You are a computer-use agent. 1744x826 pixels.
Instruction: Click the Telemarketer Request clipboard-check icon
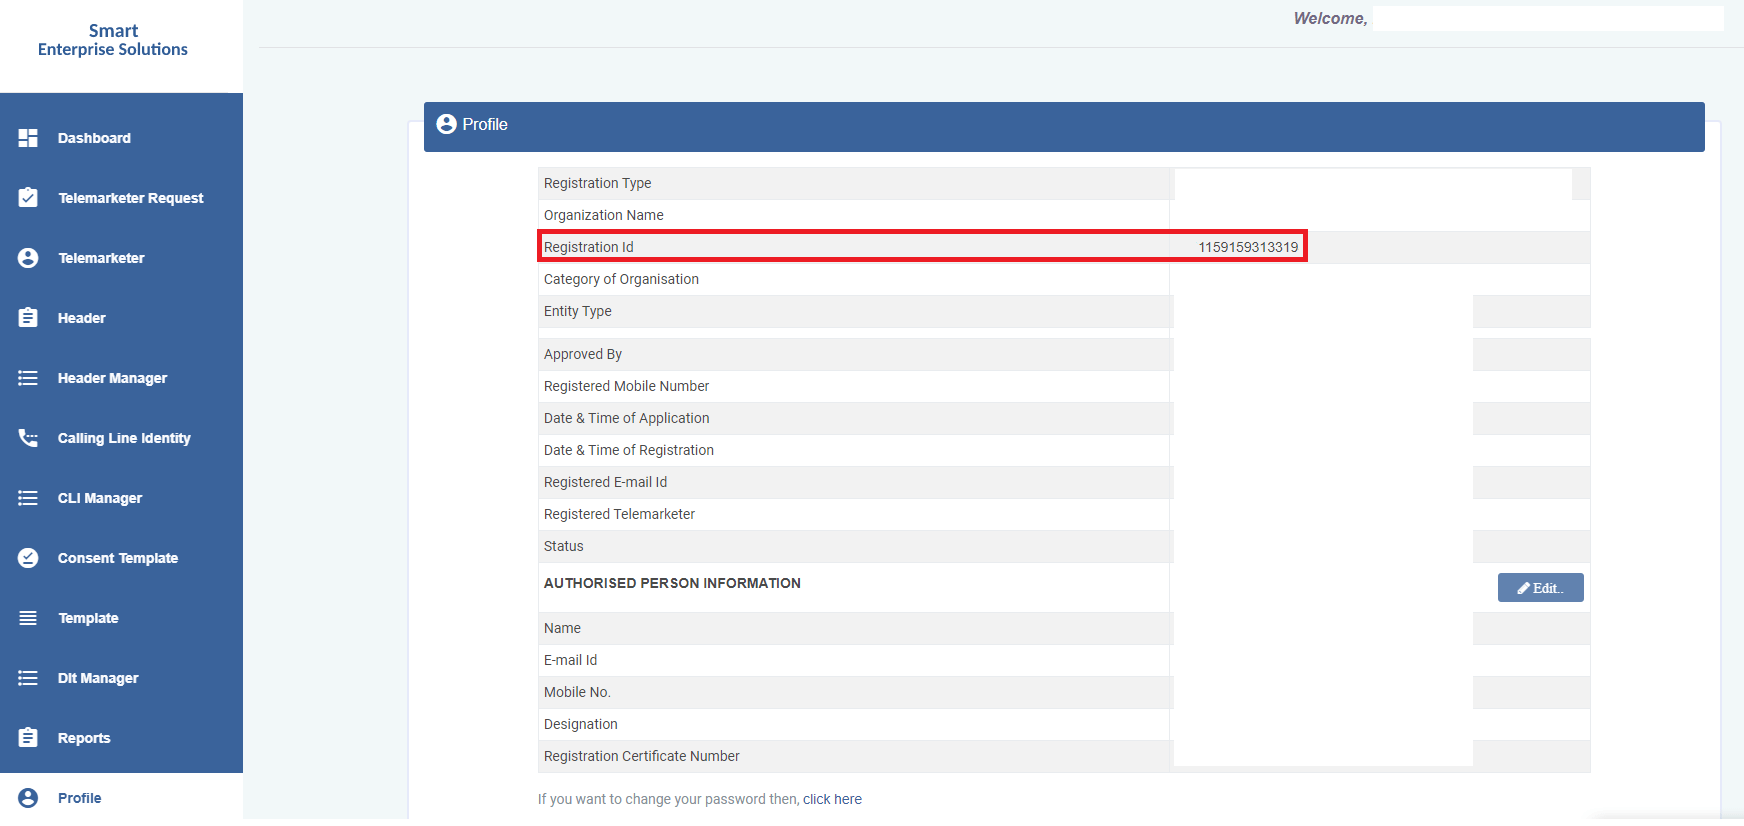pyautogui.click(x=28, y=198)
